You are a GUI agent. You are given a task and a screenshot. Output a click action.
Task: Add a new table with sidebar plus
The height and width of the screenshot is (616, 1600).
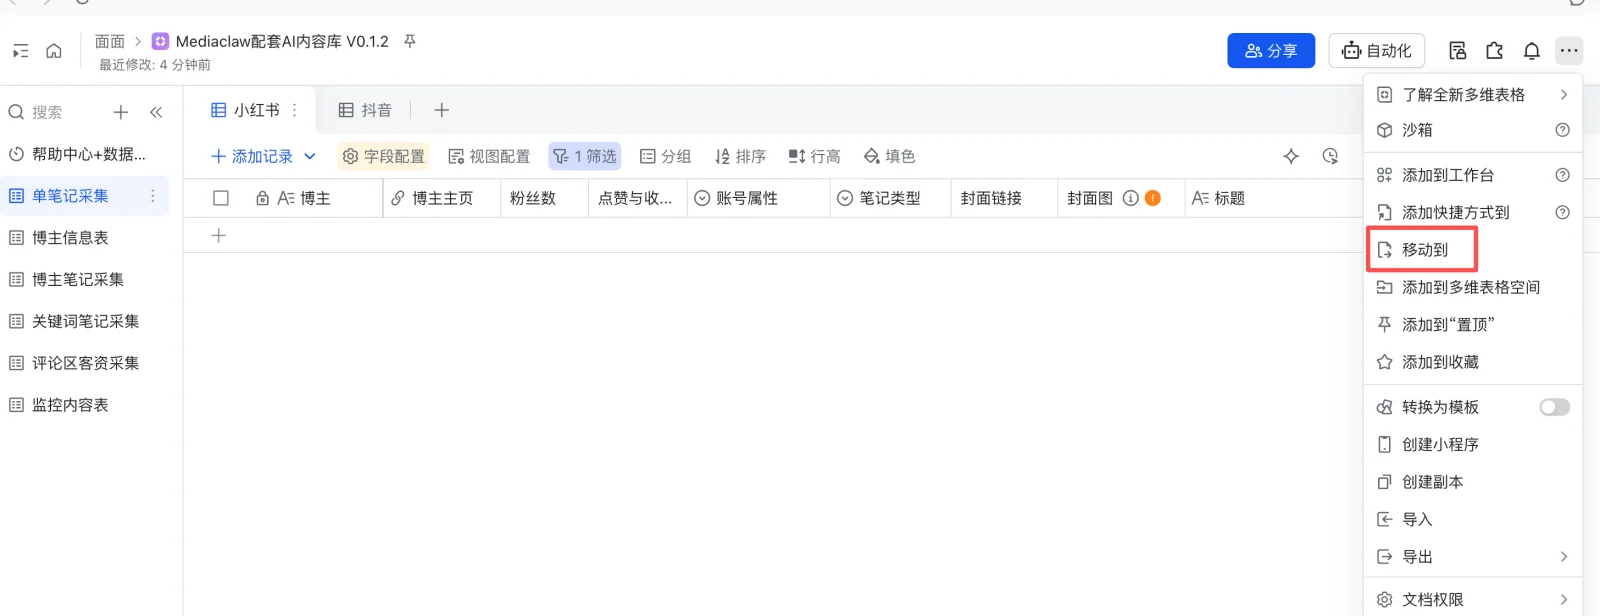[x=121, y=112]
